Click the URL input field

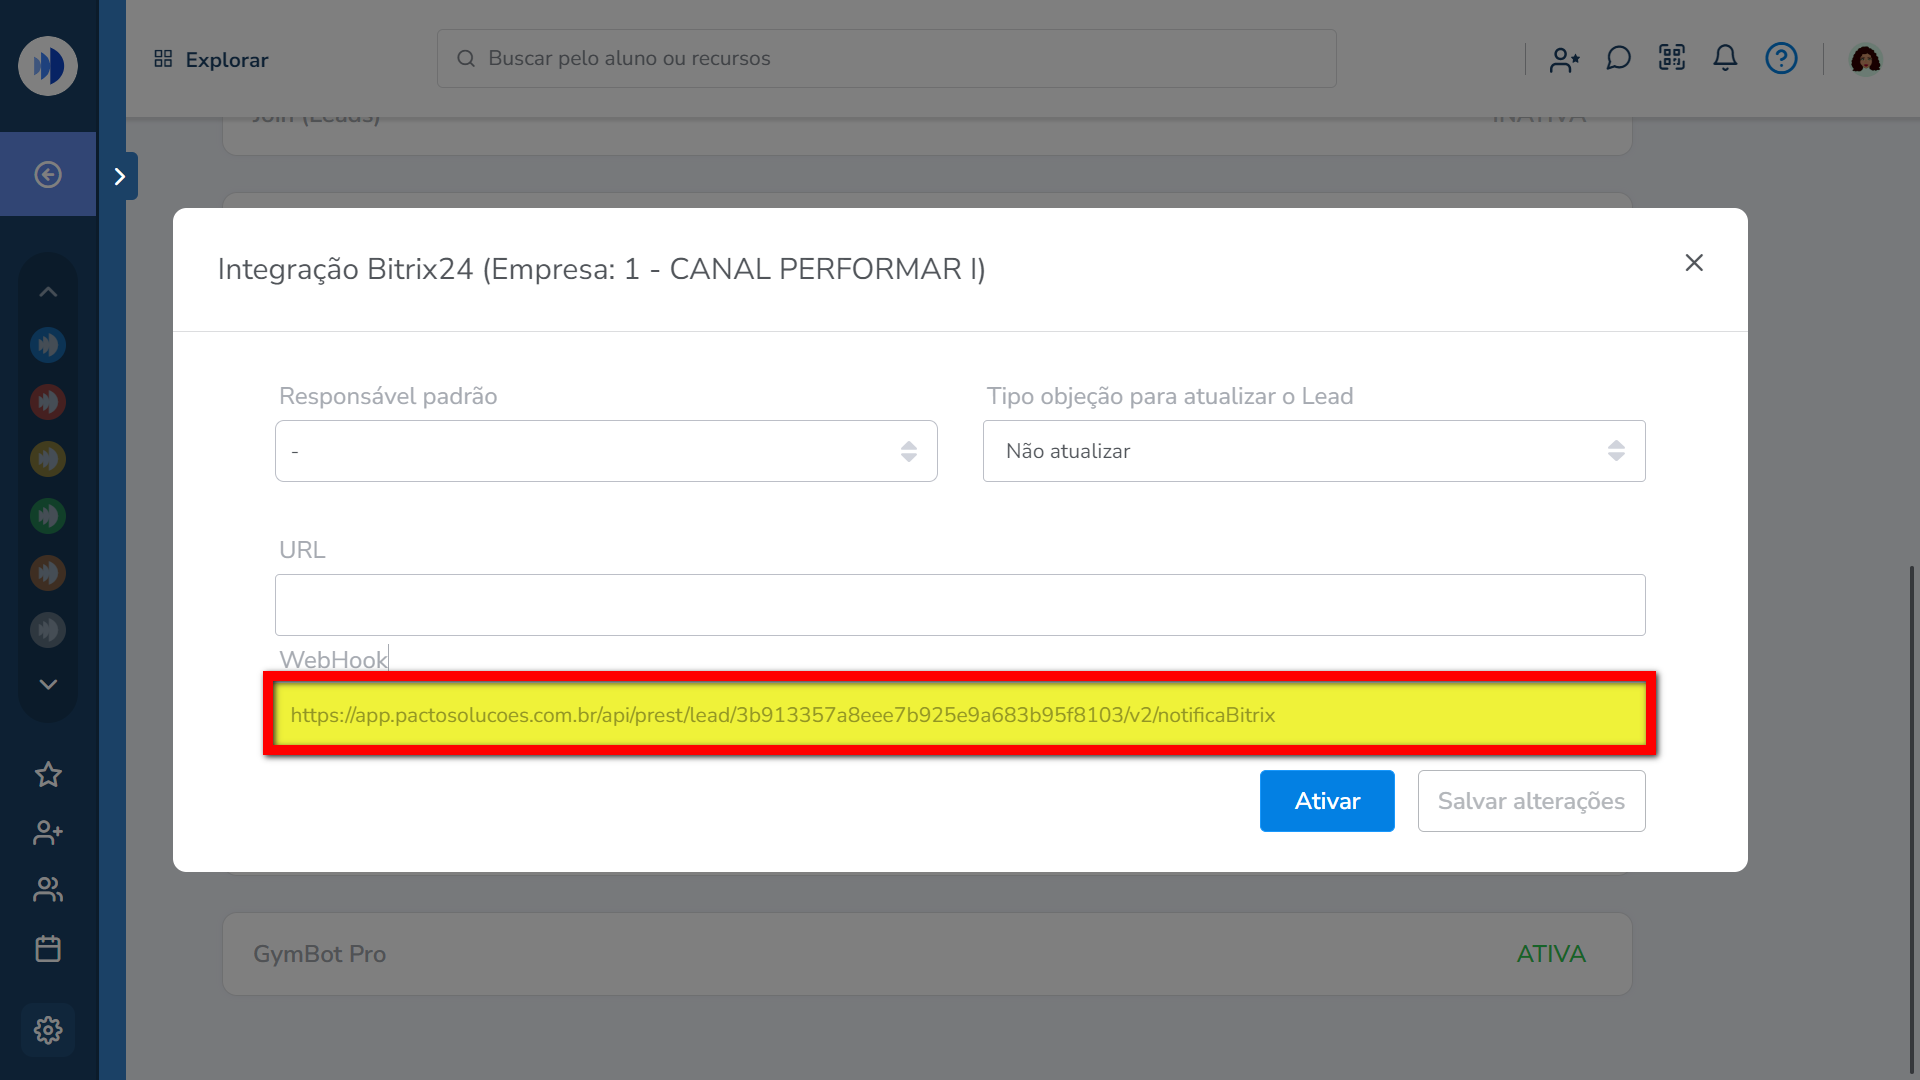pyautogui.click(x=959, y=605)
